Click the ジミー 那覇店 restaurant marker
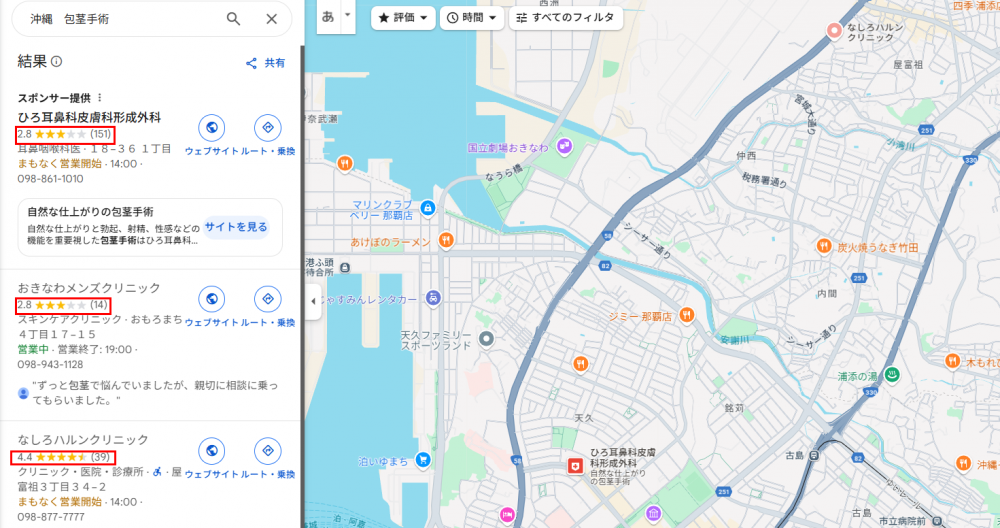Screen dimensions: 1000x528 pos(686,314)
